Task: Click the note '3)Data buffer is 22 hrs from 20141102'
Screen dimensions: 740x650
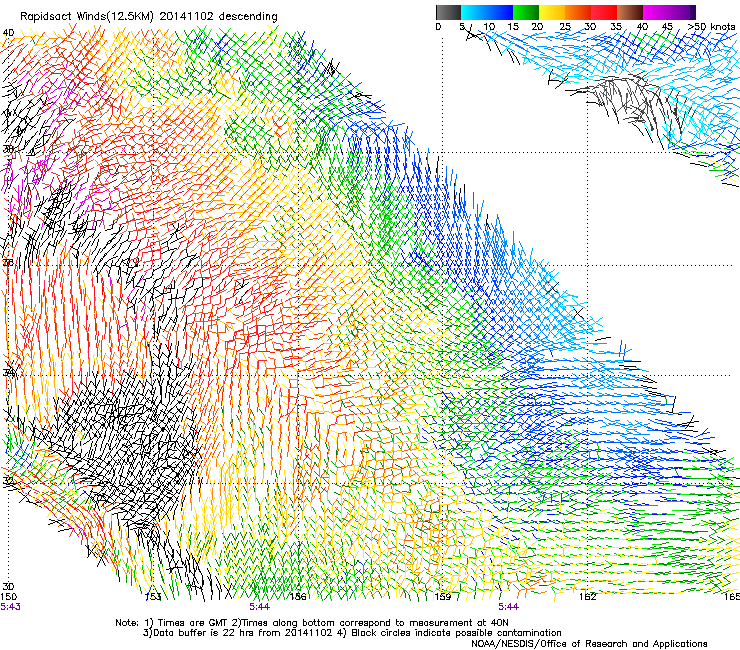Action: click(237, 633)
